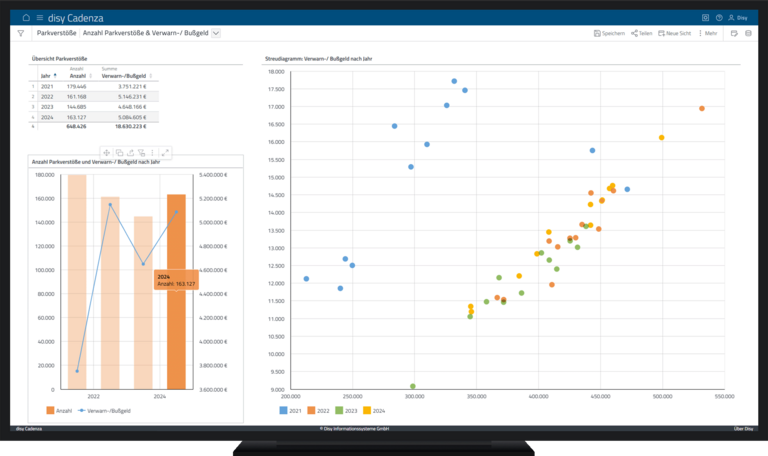Open Anzahl column header options
The width and height of the screenshot is (768, 456).
point(91,76)
